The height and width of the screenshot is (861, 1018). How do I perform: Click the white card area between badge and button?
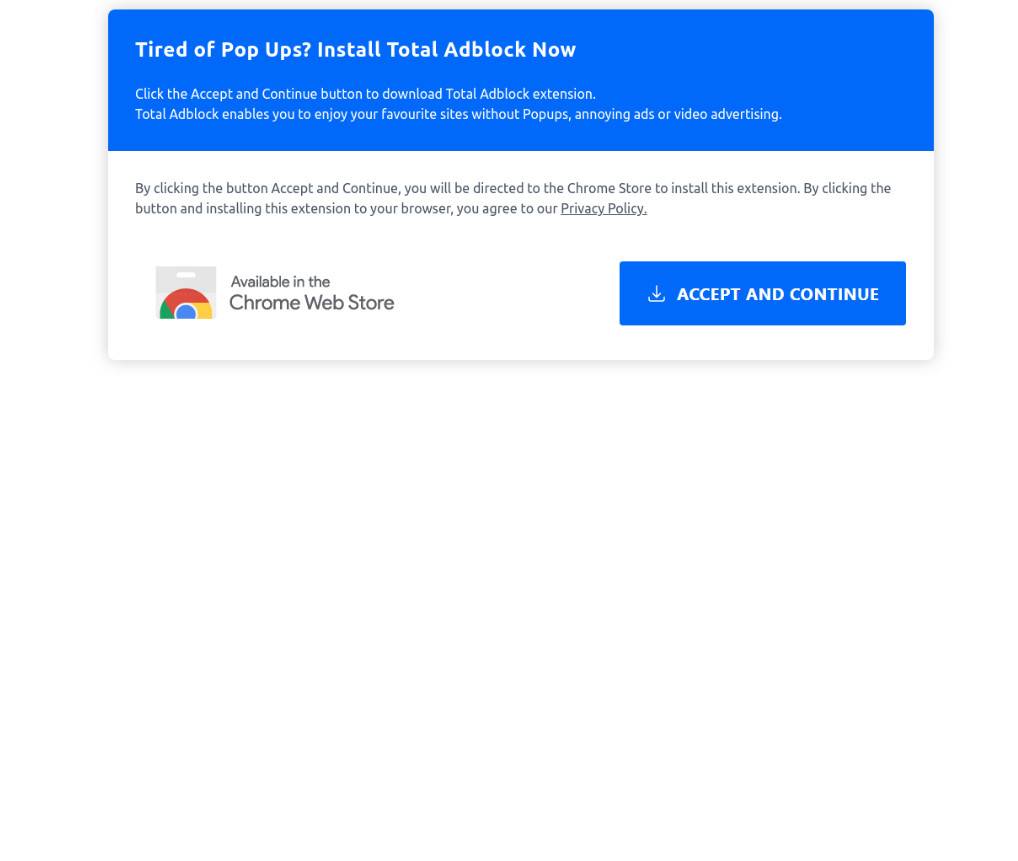506,293
